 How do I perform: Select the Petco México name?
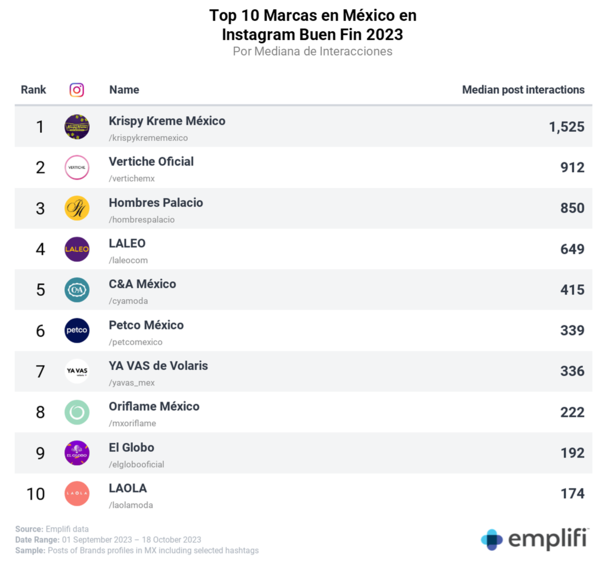point(146,325)
